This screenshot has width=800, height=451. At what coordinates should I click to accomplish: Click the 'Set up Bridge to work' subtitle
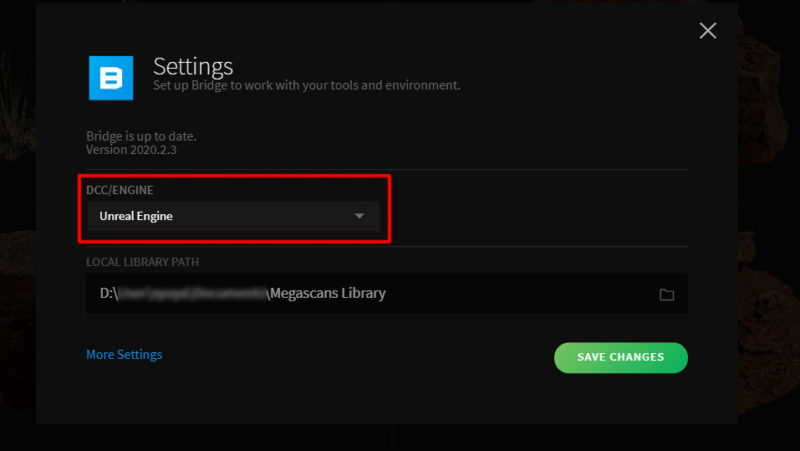click(307, 85)
